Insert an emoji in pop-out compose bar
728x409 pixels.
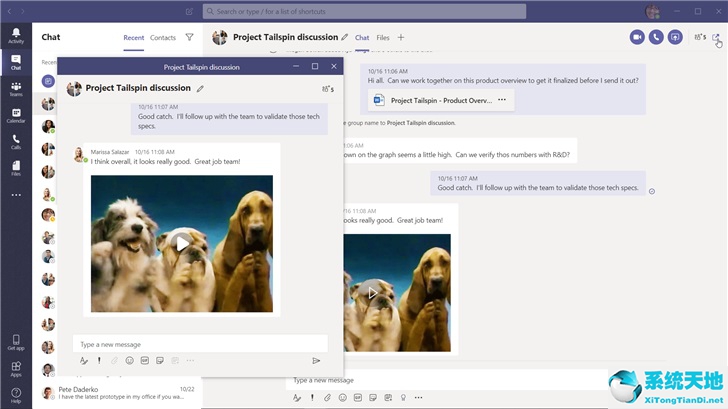pos(130,361)
